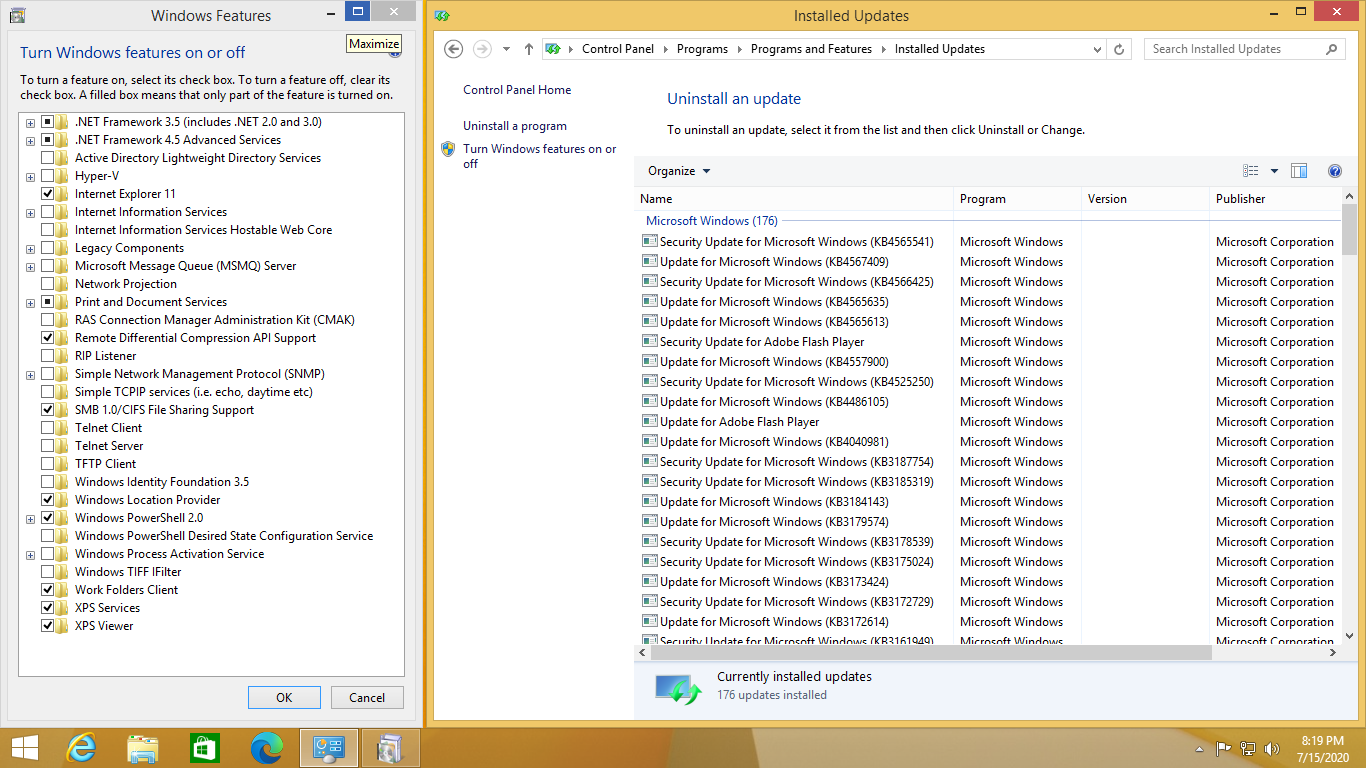Expand the Hyper-V tree node

pos(31,177)
